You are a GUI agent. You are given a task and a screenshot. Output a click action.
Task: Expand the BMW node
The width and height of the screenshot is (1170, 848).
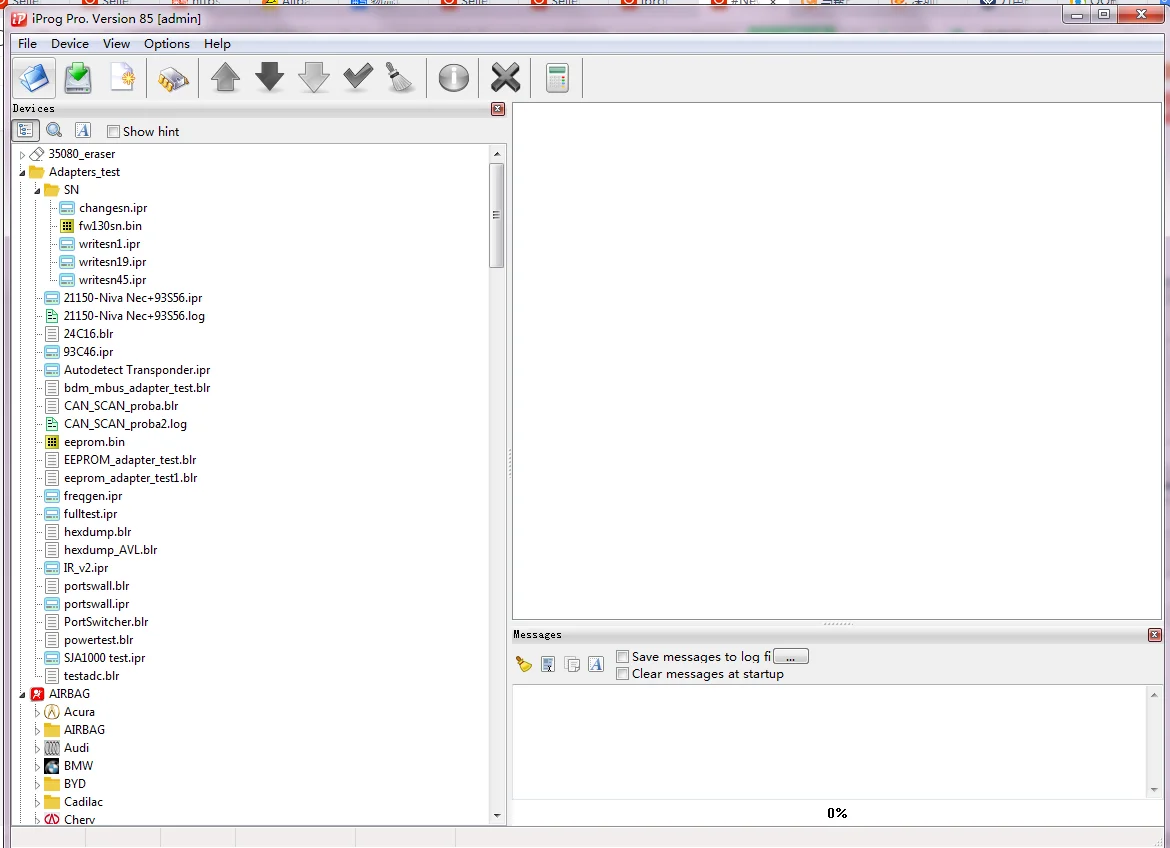click(x=37, y=767)
